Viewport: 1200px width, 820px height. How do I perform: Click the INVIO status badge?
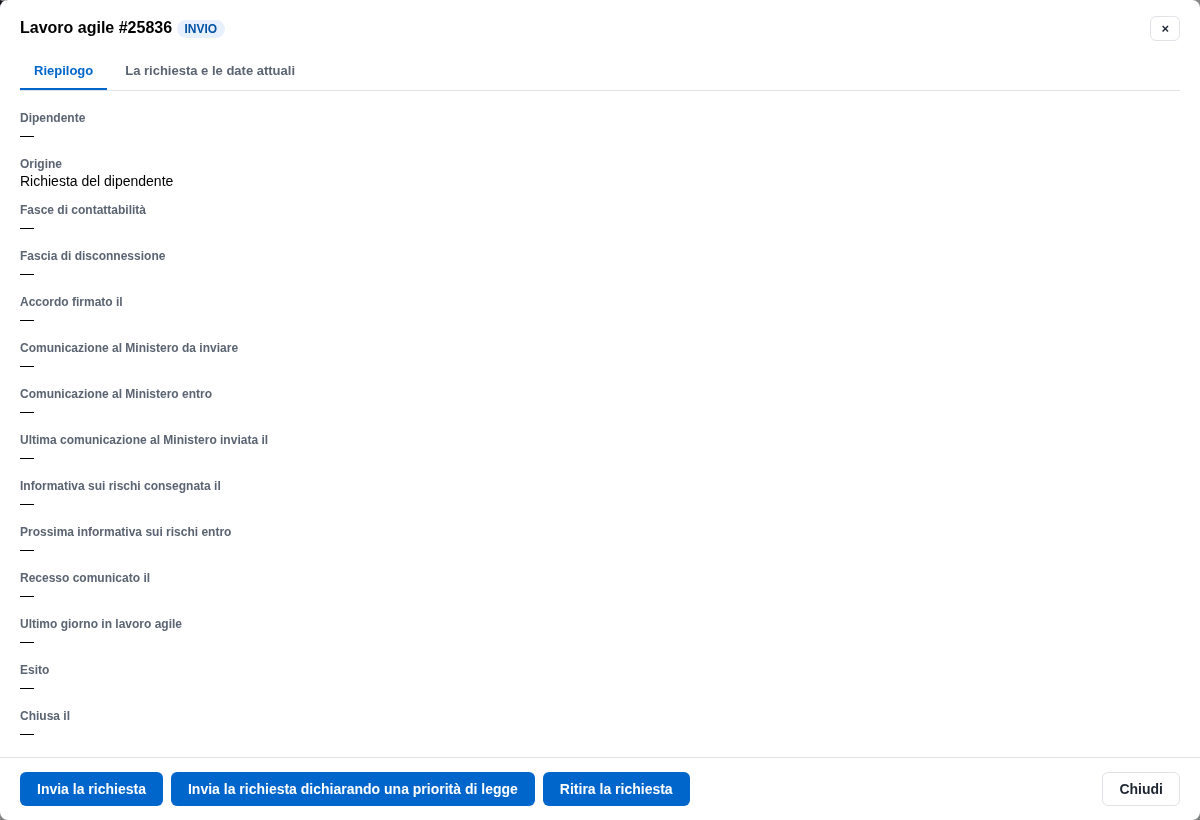coord(201,29)
